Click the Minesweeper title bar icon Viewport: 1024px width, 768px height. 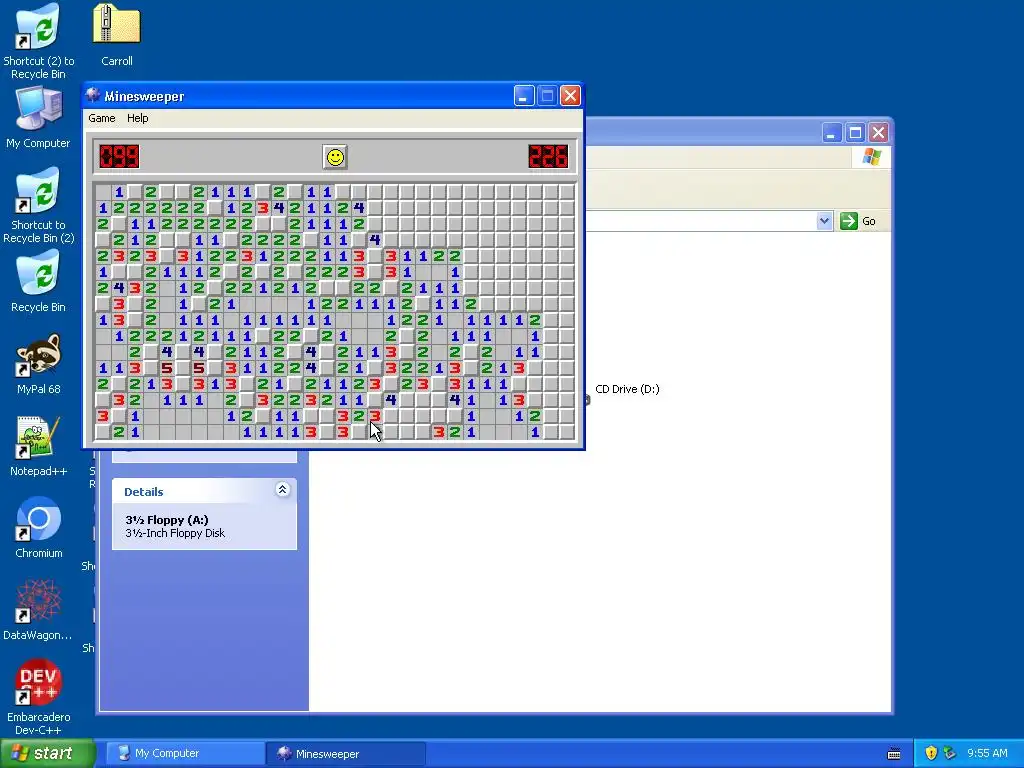[94, 96]
